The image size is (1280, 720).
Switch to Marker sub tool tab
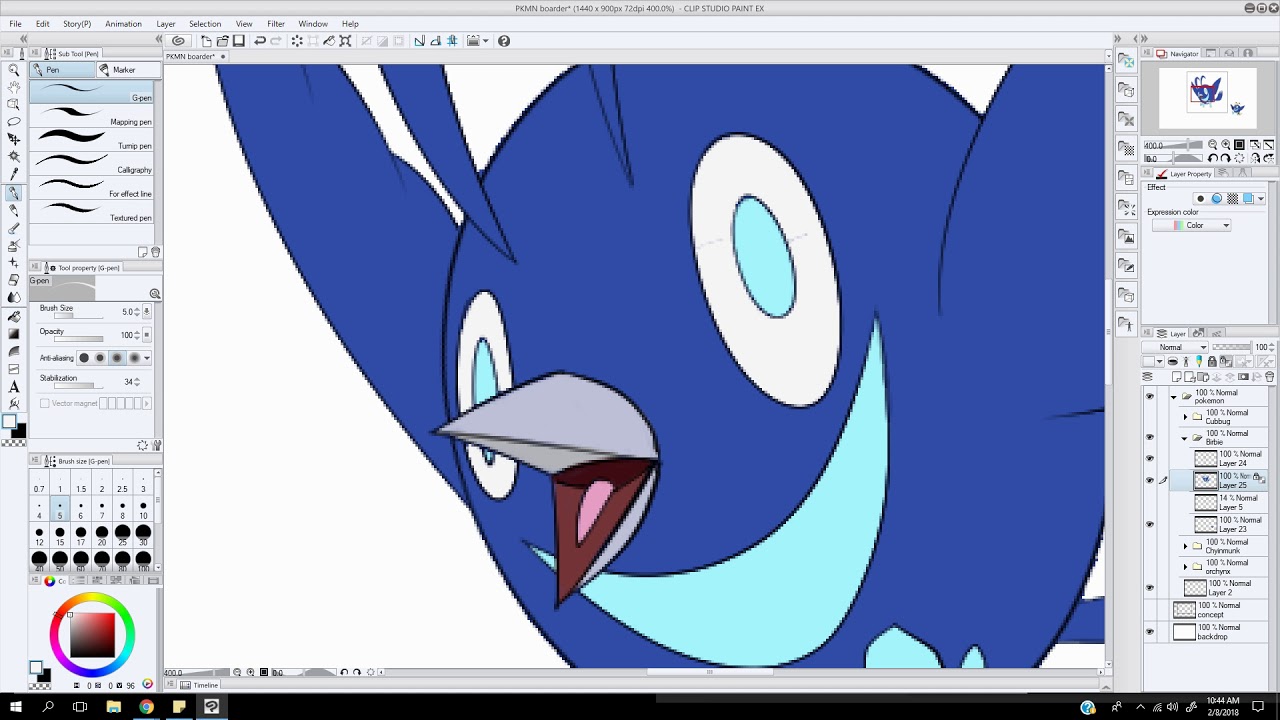tap(127, 70)
